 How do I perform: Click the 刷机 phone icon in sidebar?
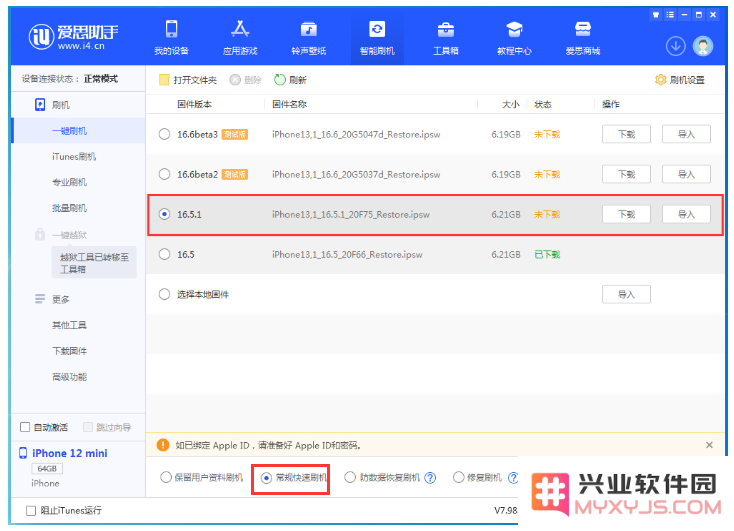pos(40,104)
